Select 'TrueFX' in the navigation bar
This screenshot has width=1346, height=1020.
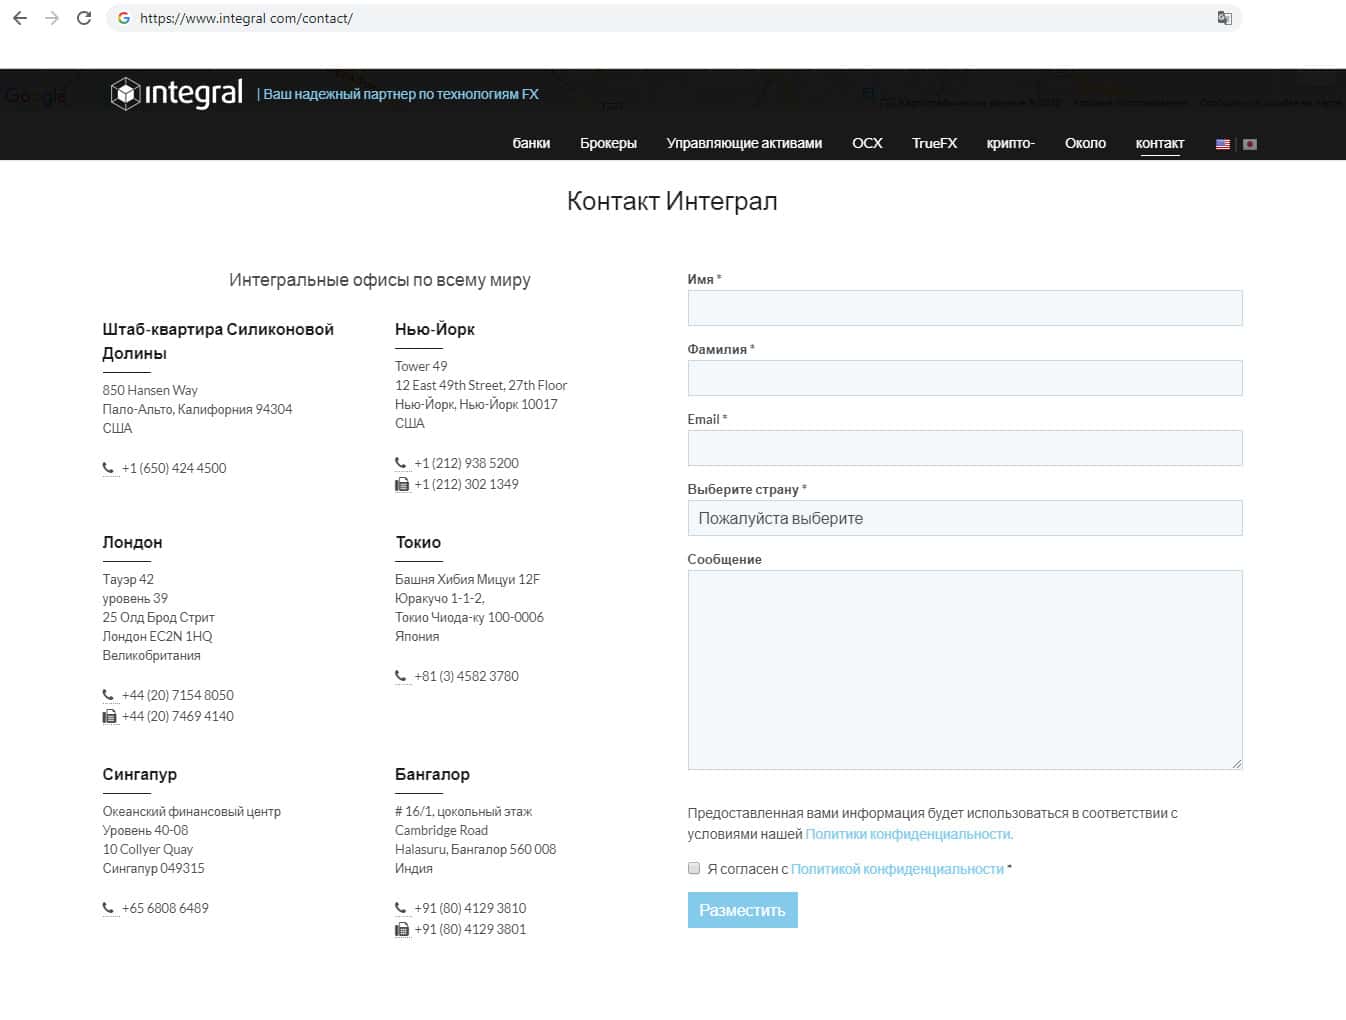(934, 143)
